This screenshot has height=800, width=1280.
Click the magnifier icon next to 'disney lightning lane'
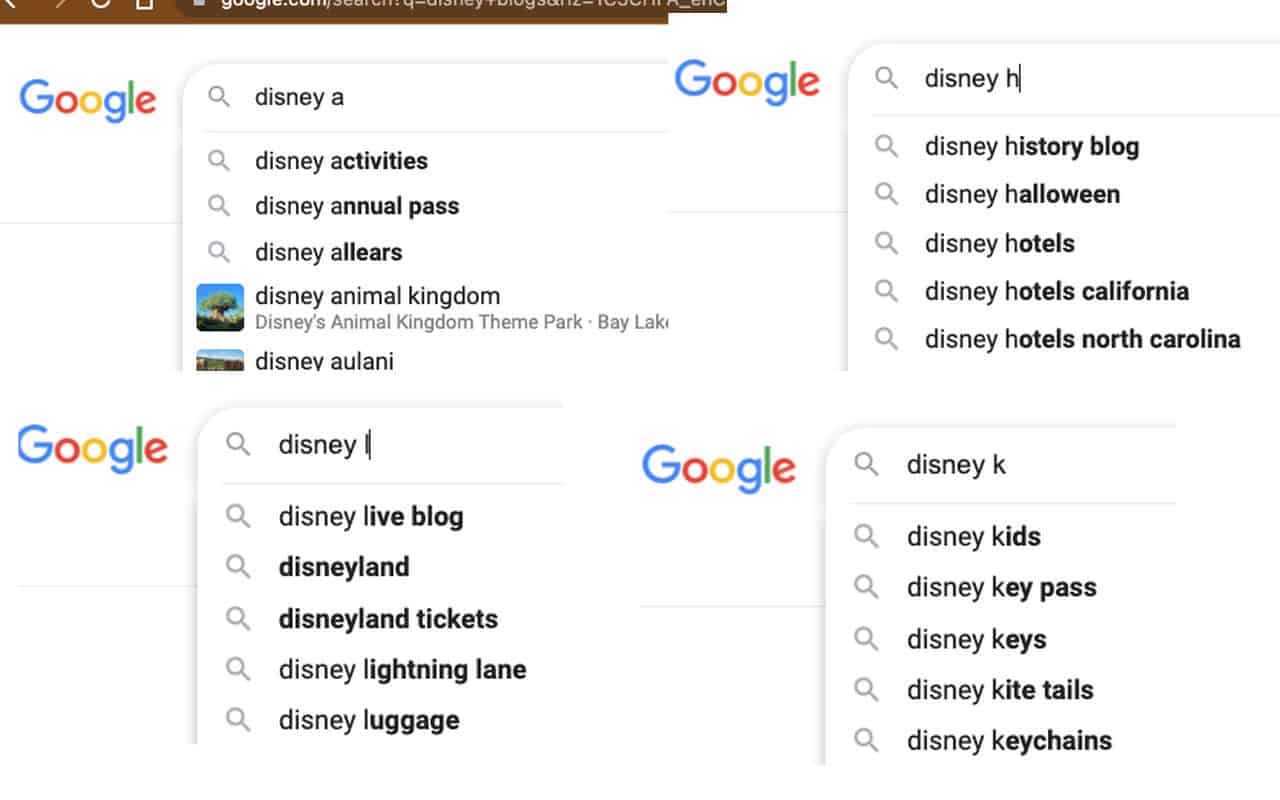238,670
